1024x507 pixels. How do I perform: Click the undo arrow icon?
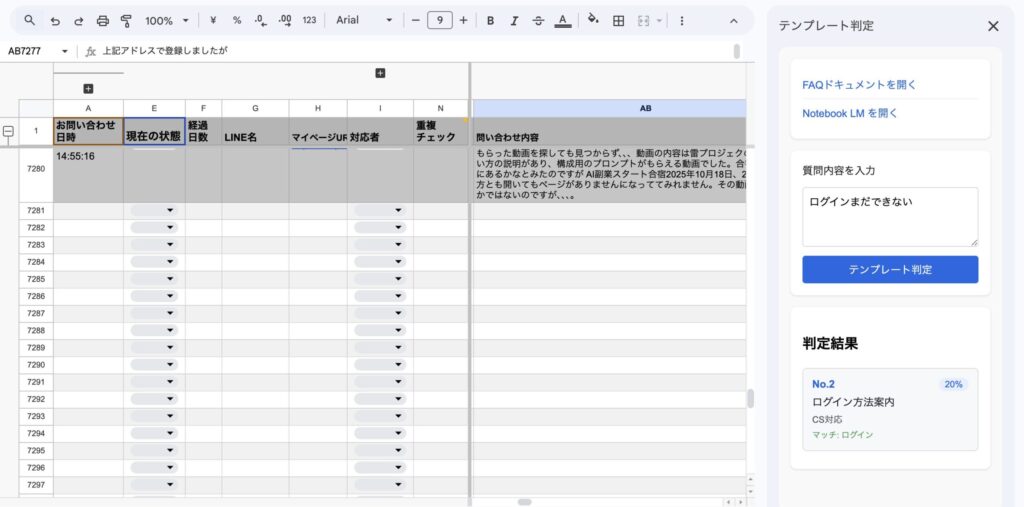click(54, 20)
